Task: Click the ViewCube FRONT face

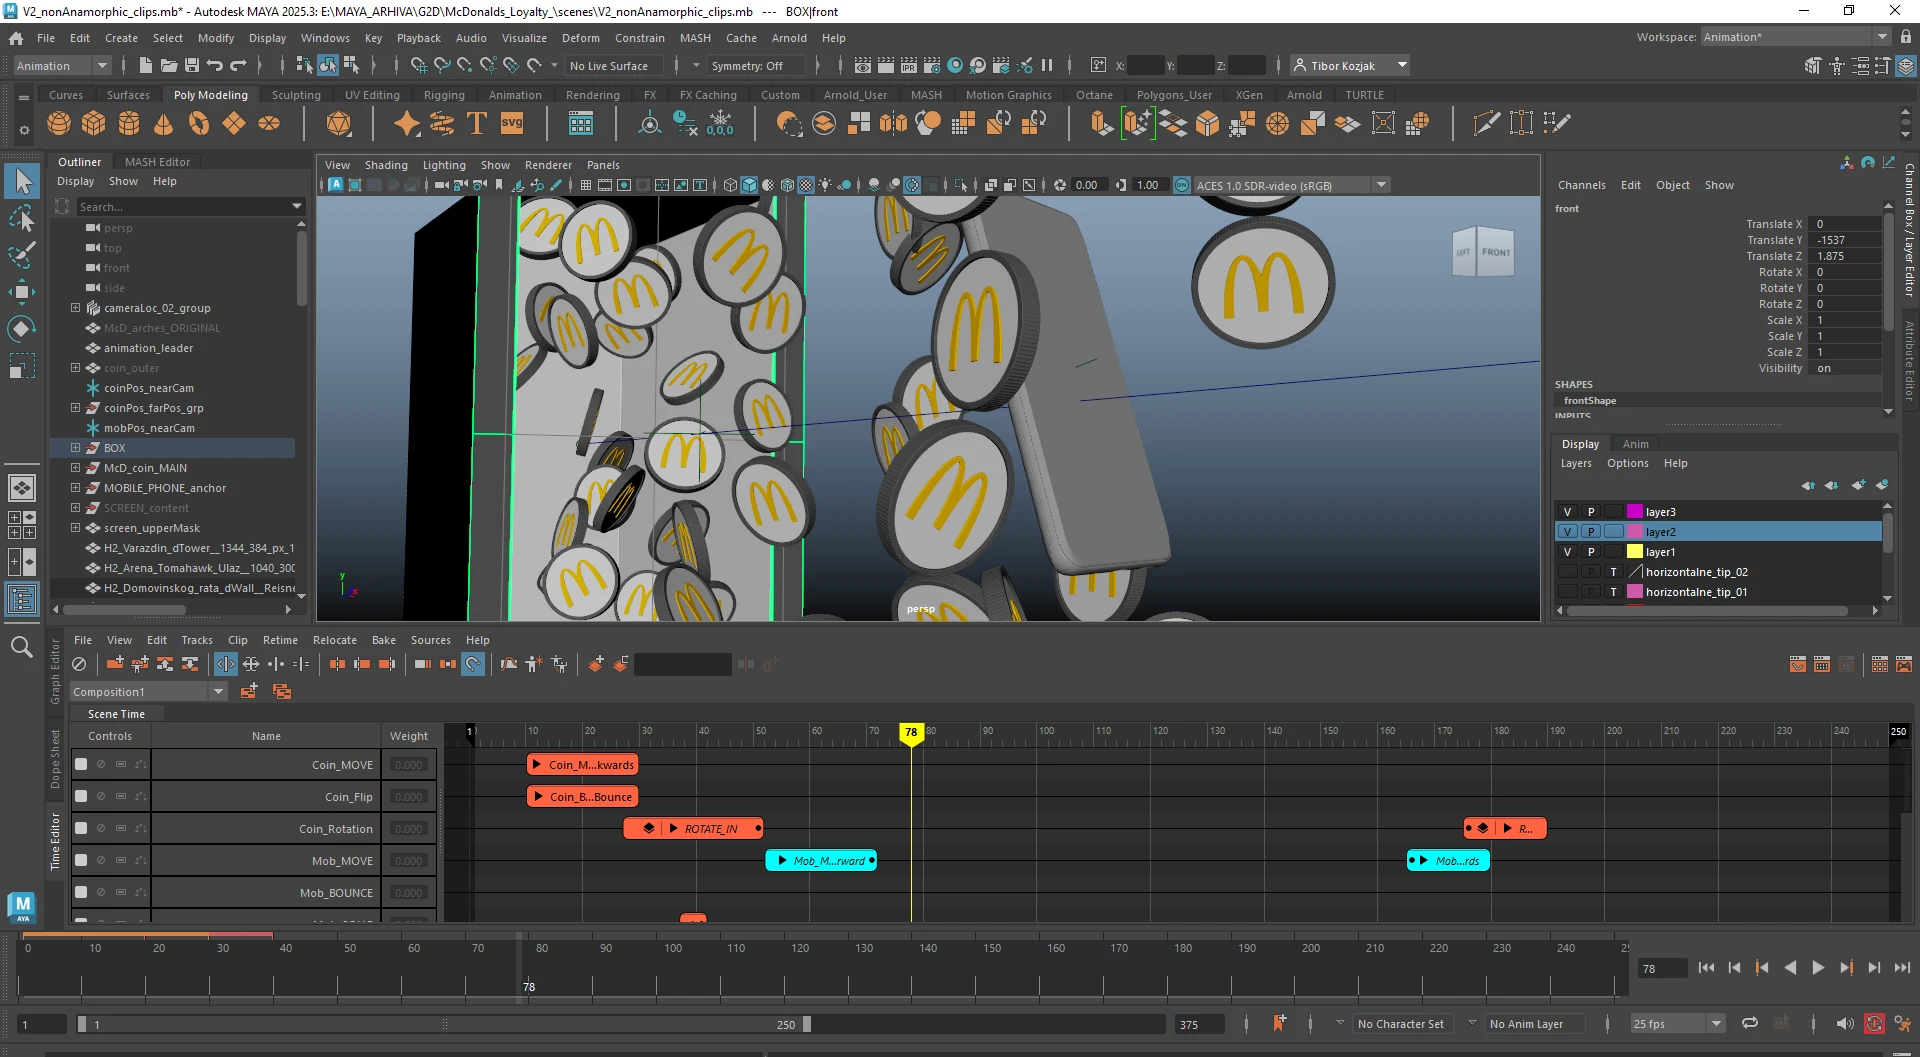Action: [1496, 252]
